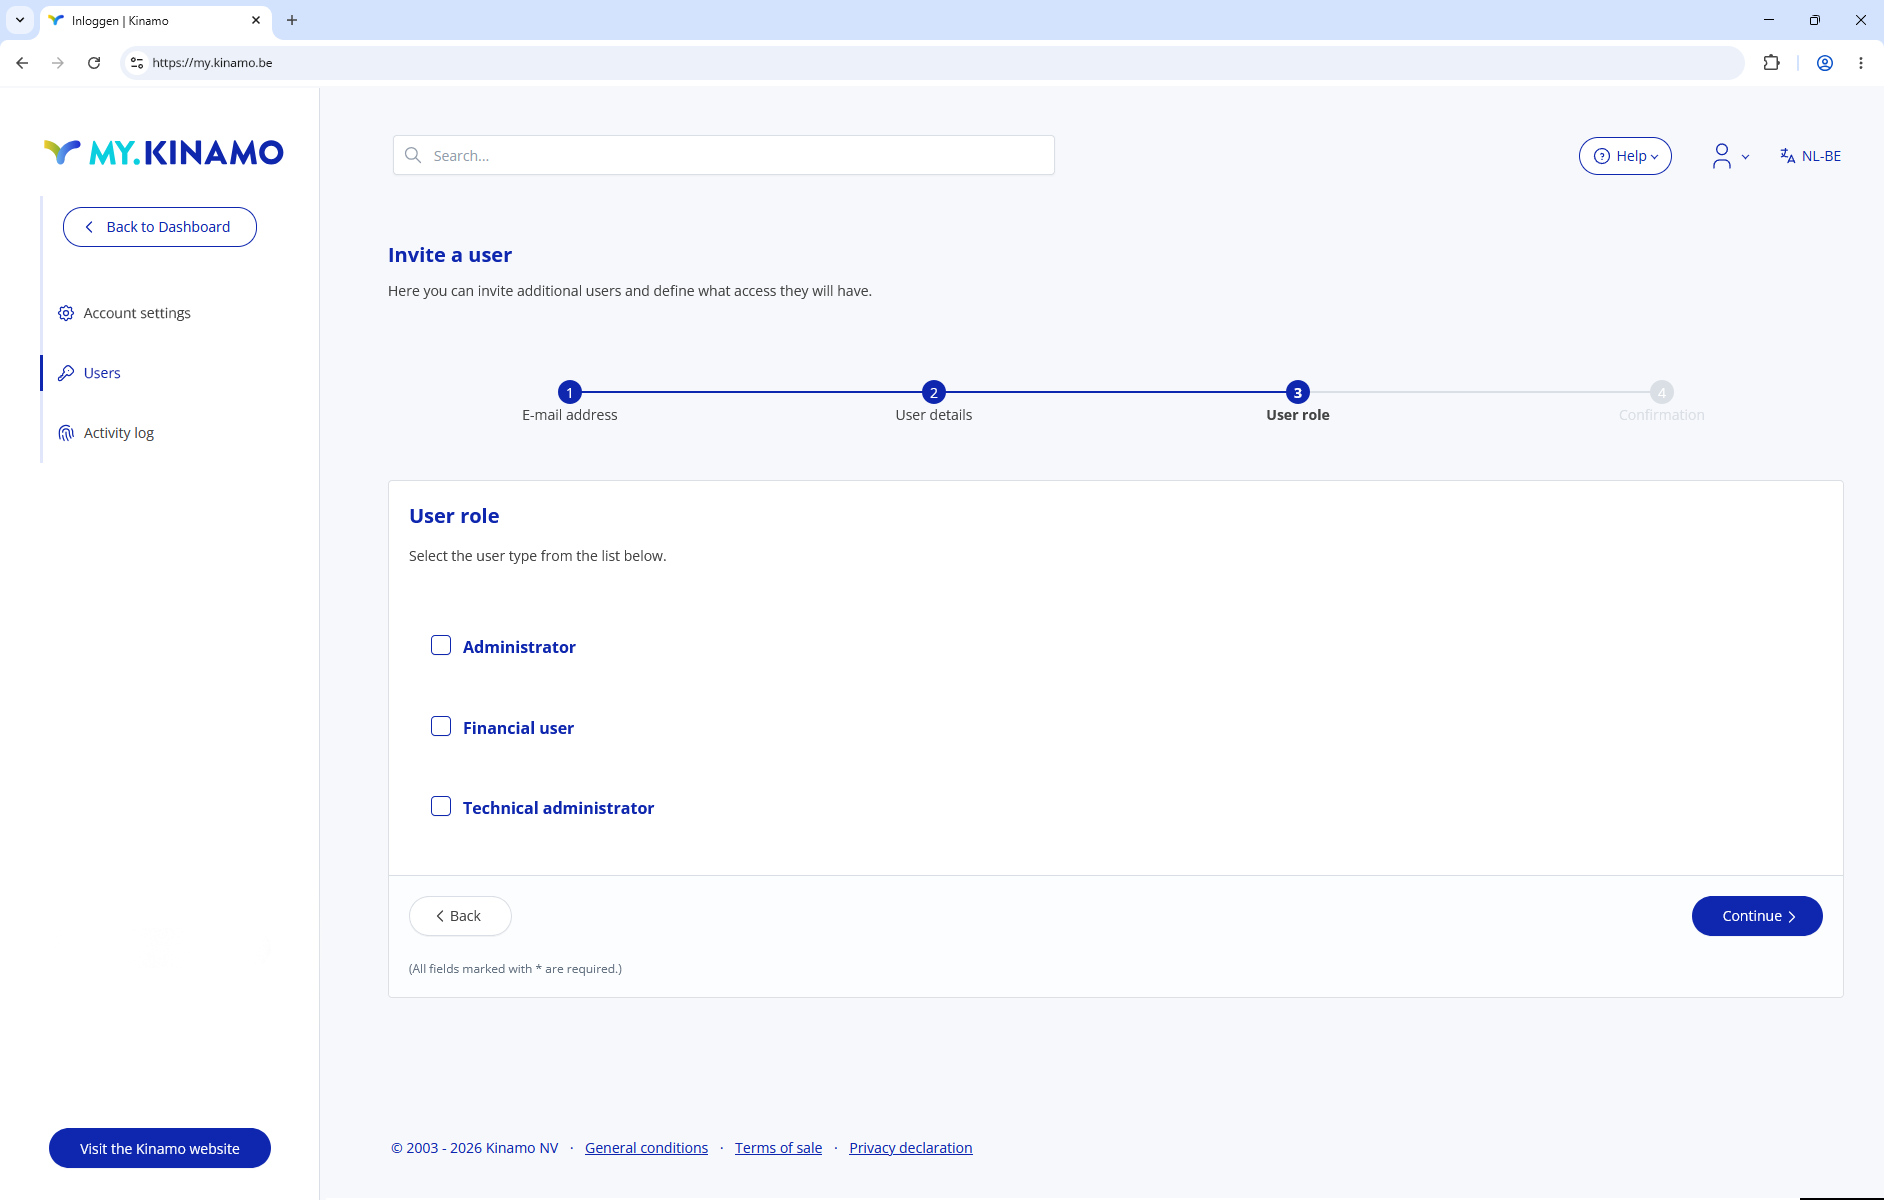Viewport: 1884px width, 1200px height.
Task: Close the Inloggen | Kinamo tab
Action: pos(256,20)
